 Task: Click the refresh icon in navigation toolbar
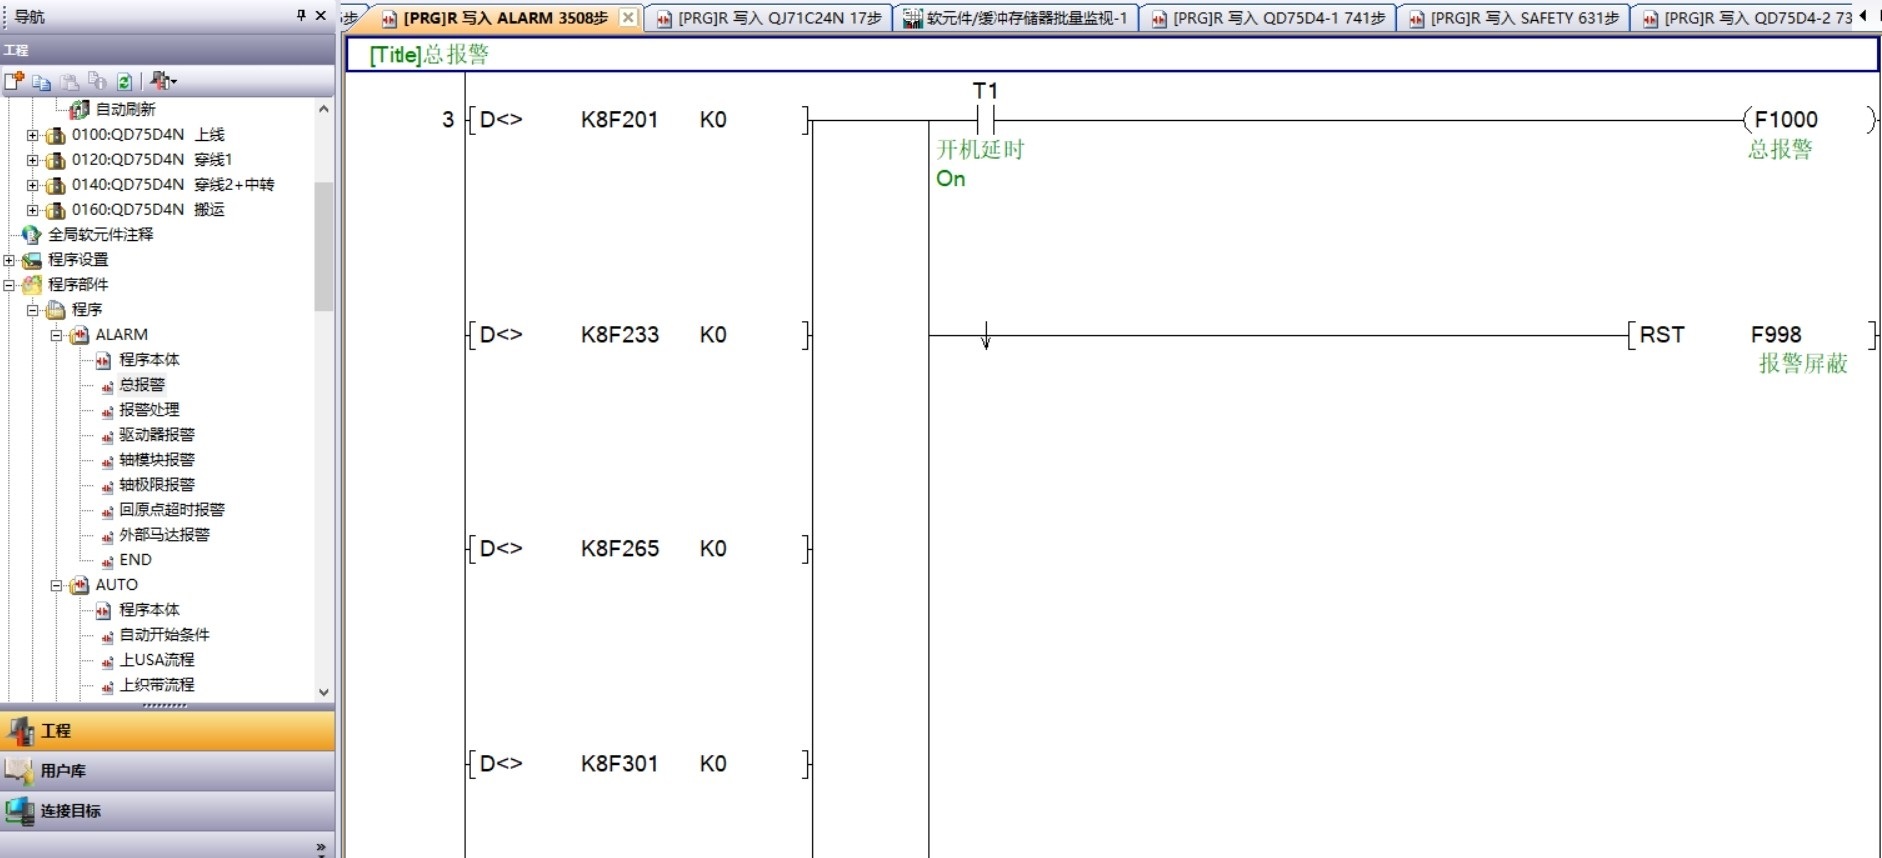click(x=125, y=81)
